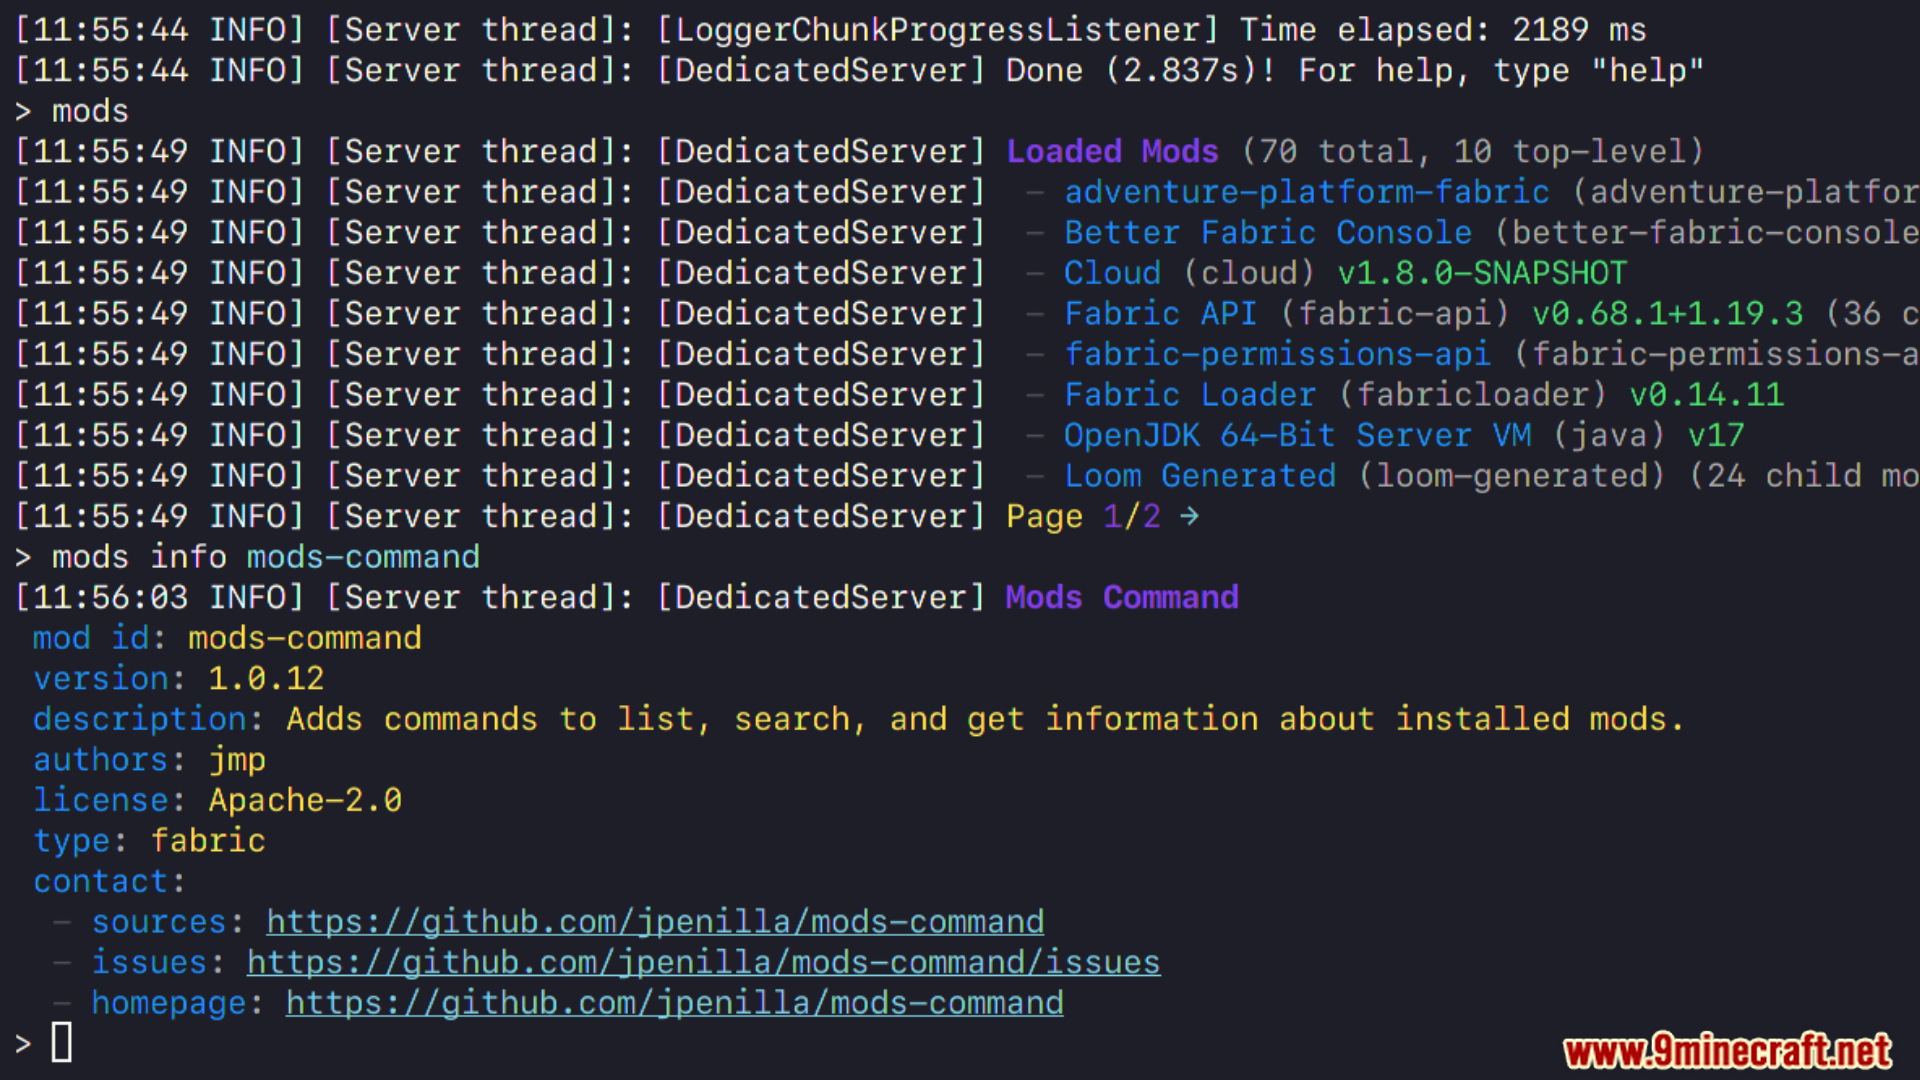The width and height of the screenshot is (1920, 1080).
Task: Click the Mods Command heading
Action: click(x=1122, y=598)
